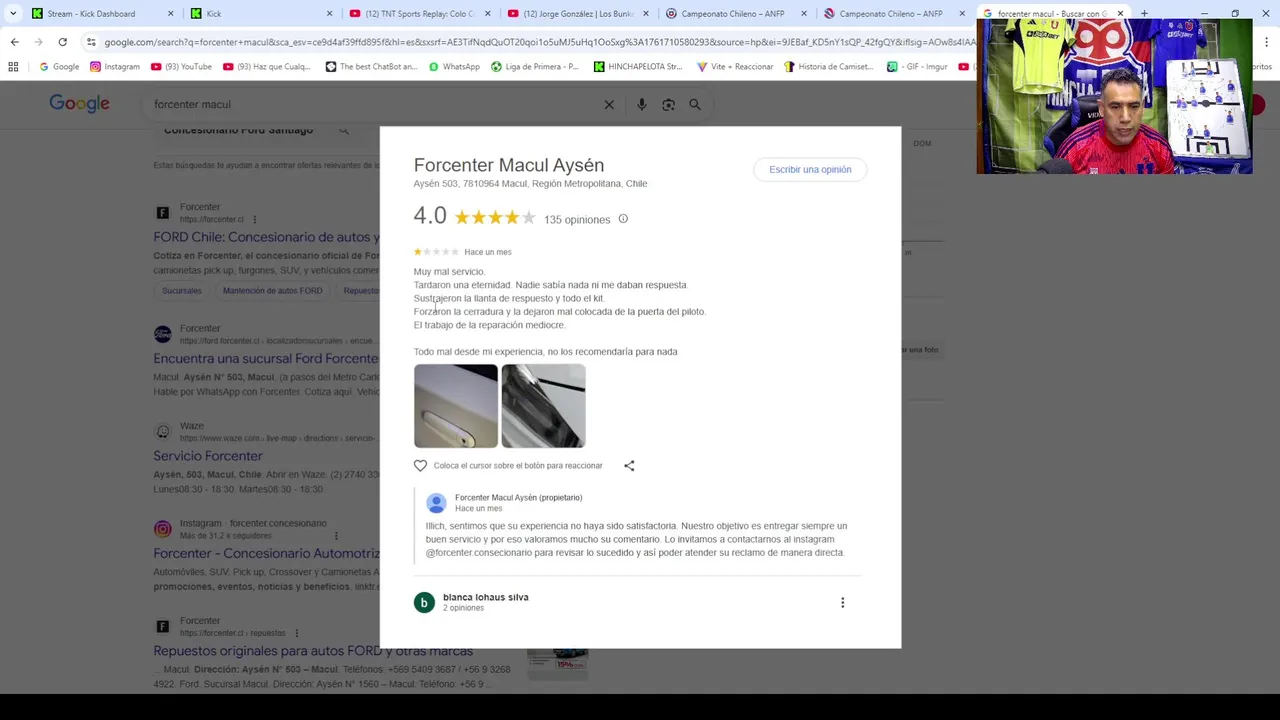Click the Forcenter Macul Aysén heading
Image resolution: width=1280 pixels, height=720 pixels.
pos(508,165)
